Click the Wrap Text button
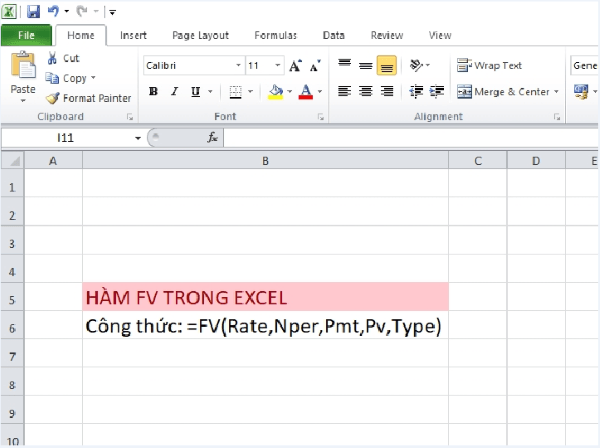This screenshot has height=448, width=600. click(489, 65)
